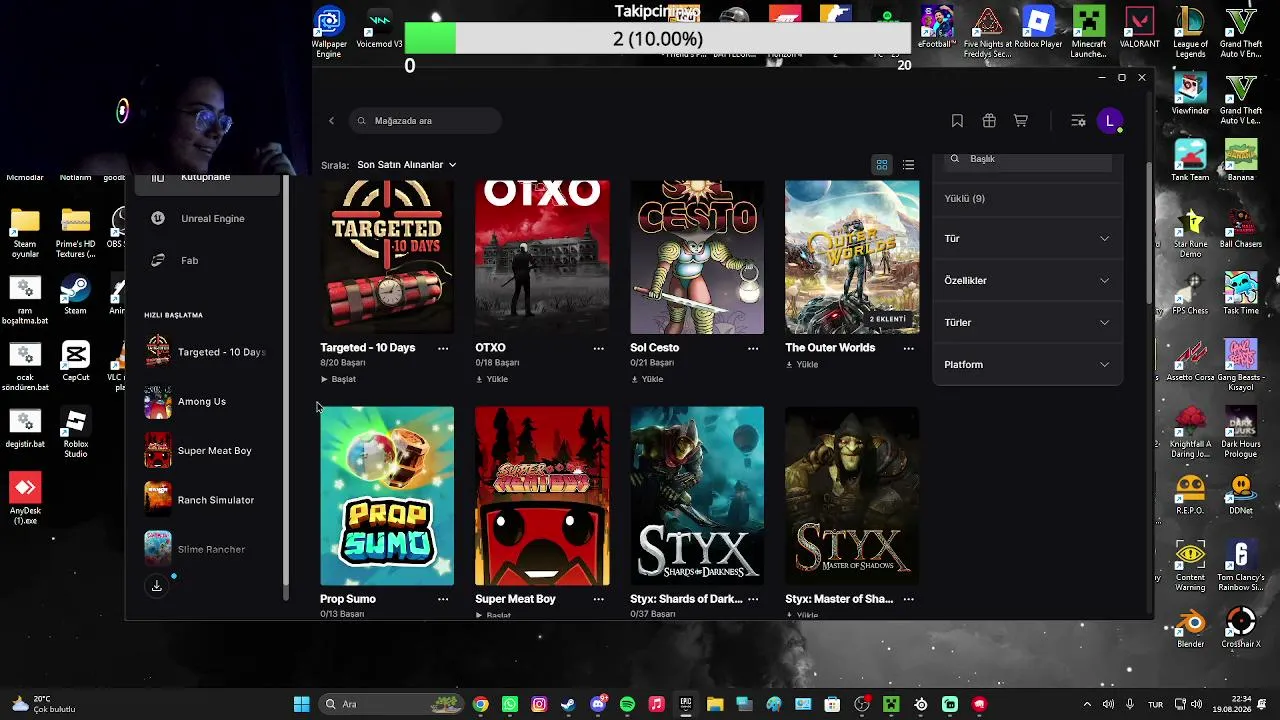This screenshot has width=1280, height=720.
Task: Switch library to list view
Action: point(908,165)
